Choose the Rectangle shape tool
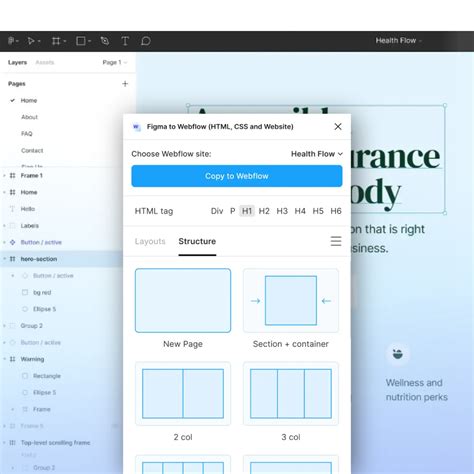This screenshot has width=474, height=474. tap(81, 41)
